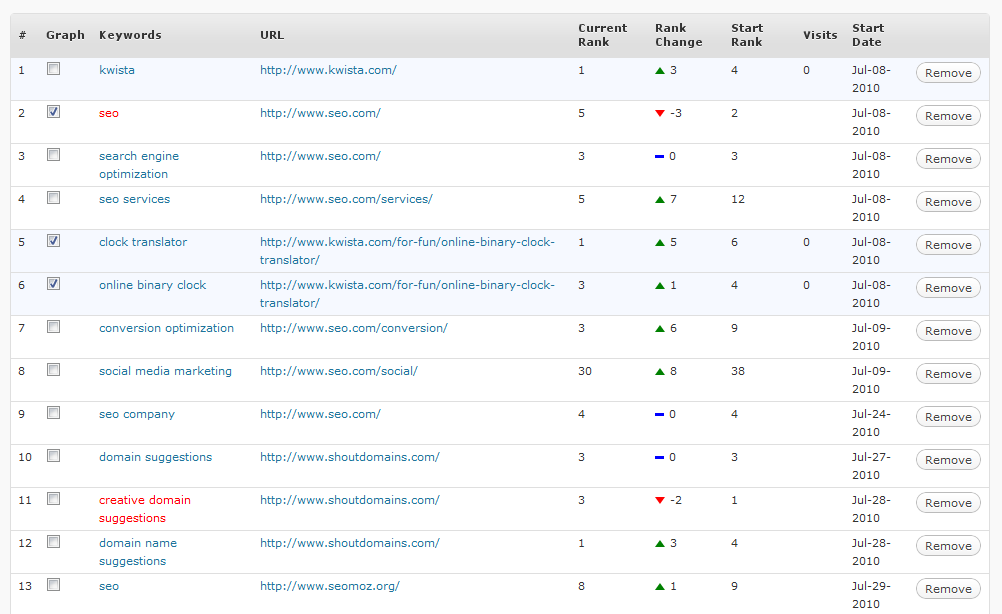Open the http://www.seo.com/services/ link

click(x=346, y=199)
